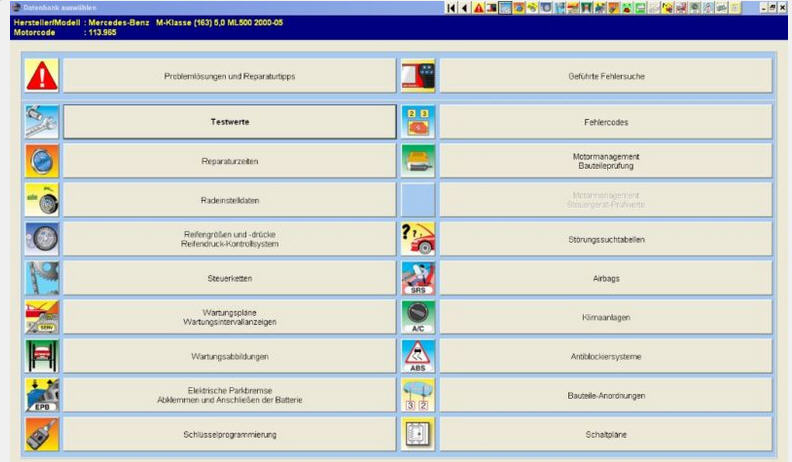This screenshot has height=462, width=792.
Task: Click the timing chain icon beside Steuerketten
Action: tap(41, 278)
